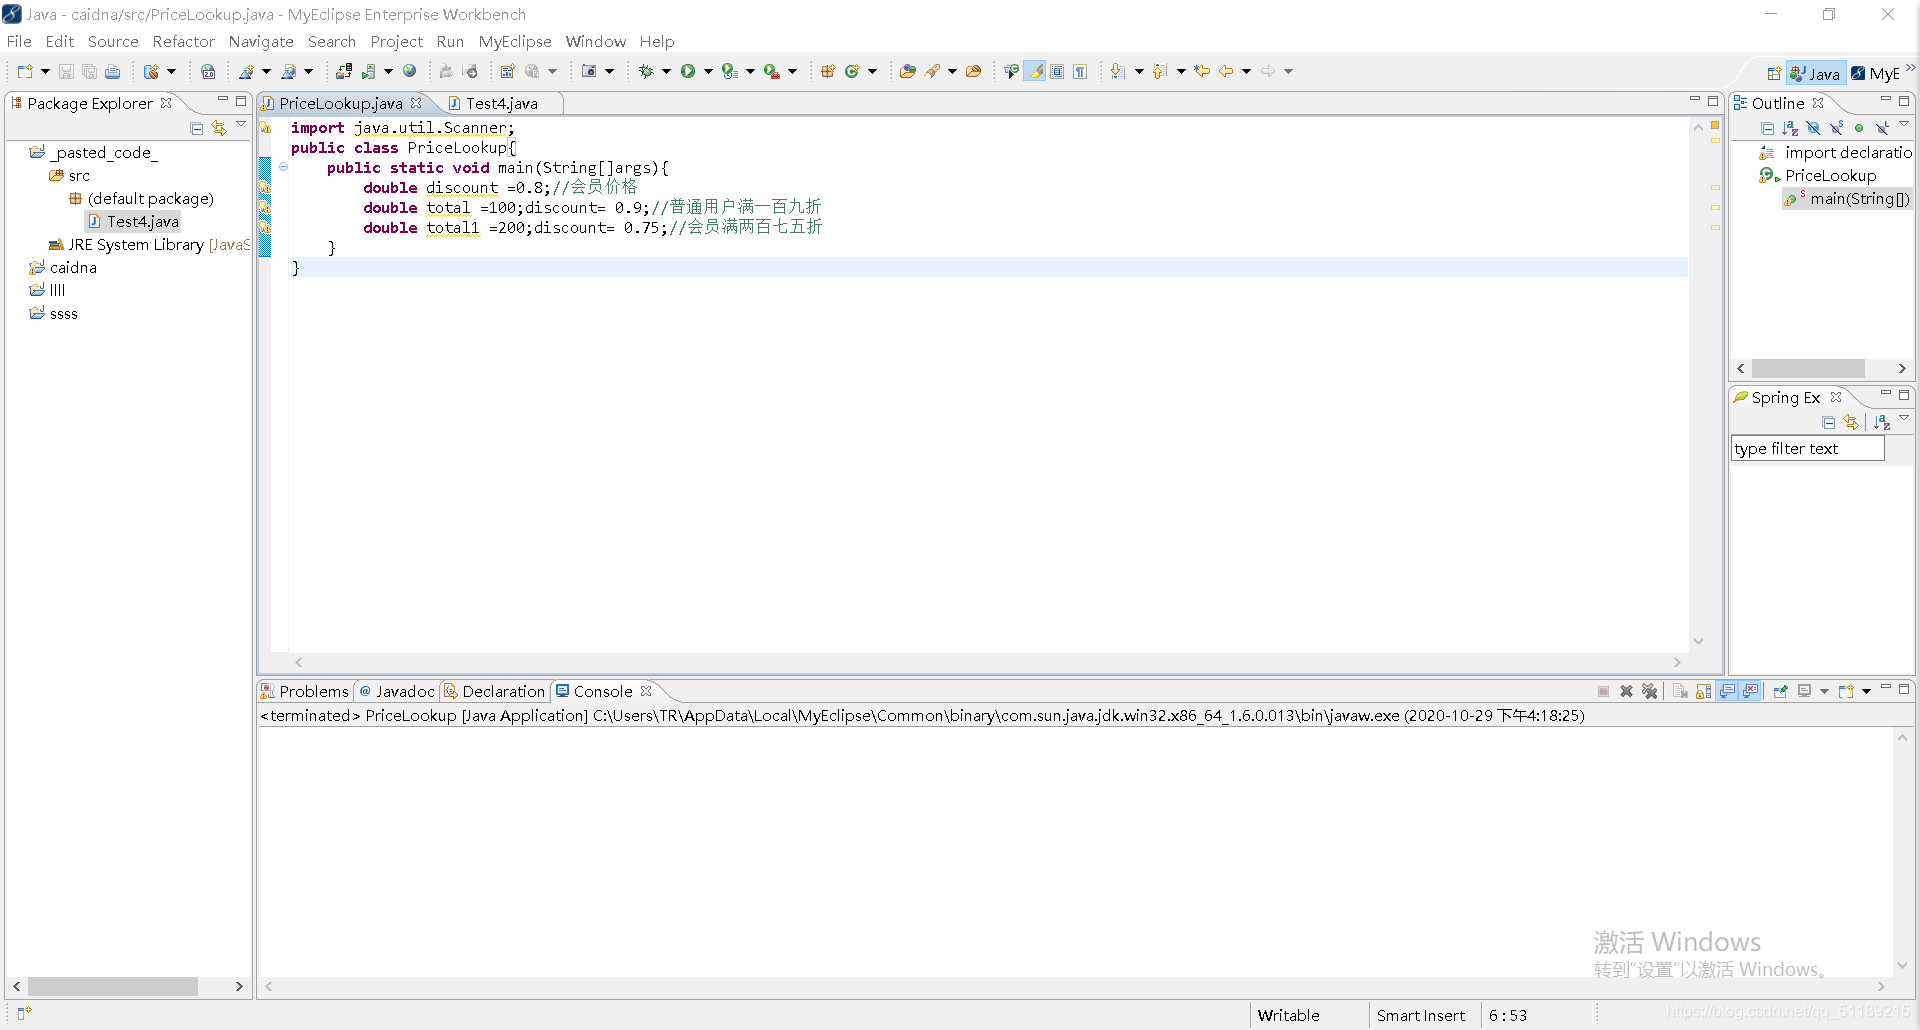Toggle Block Selection Mode
The height and width of the screenshot is (1030, 1920).
pos(1057,71)
